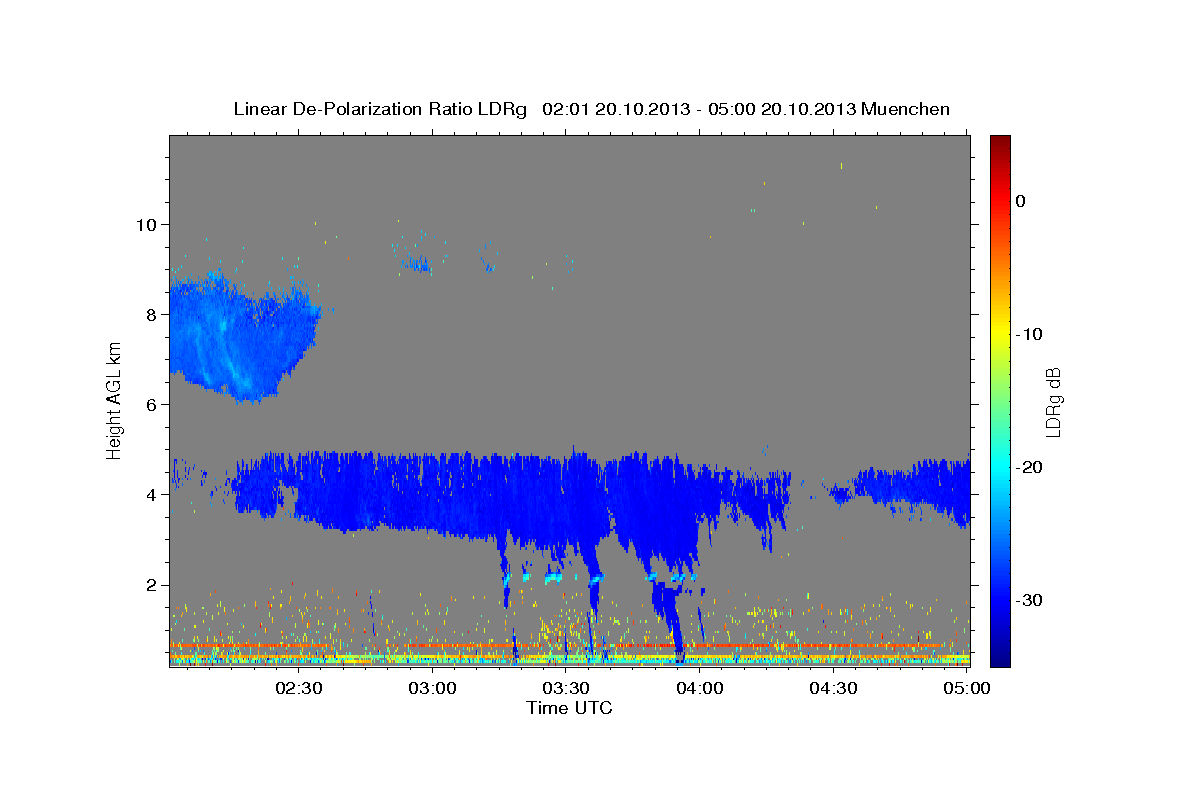Click the dark red top of the colorbar

pos(1000,142)
